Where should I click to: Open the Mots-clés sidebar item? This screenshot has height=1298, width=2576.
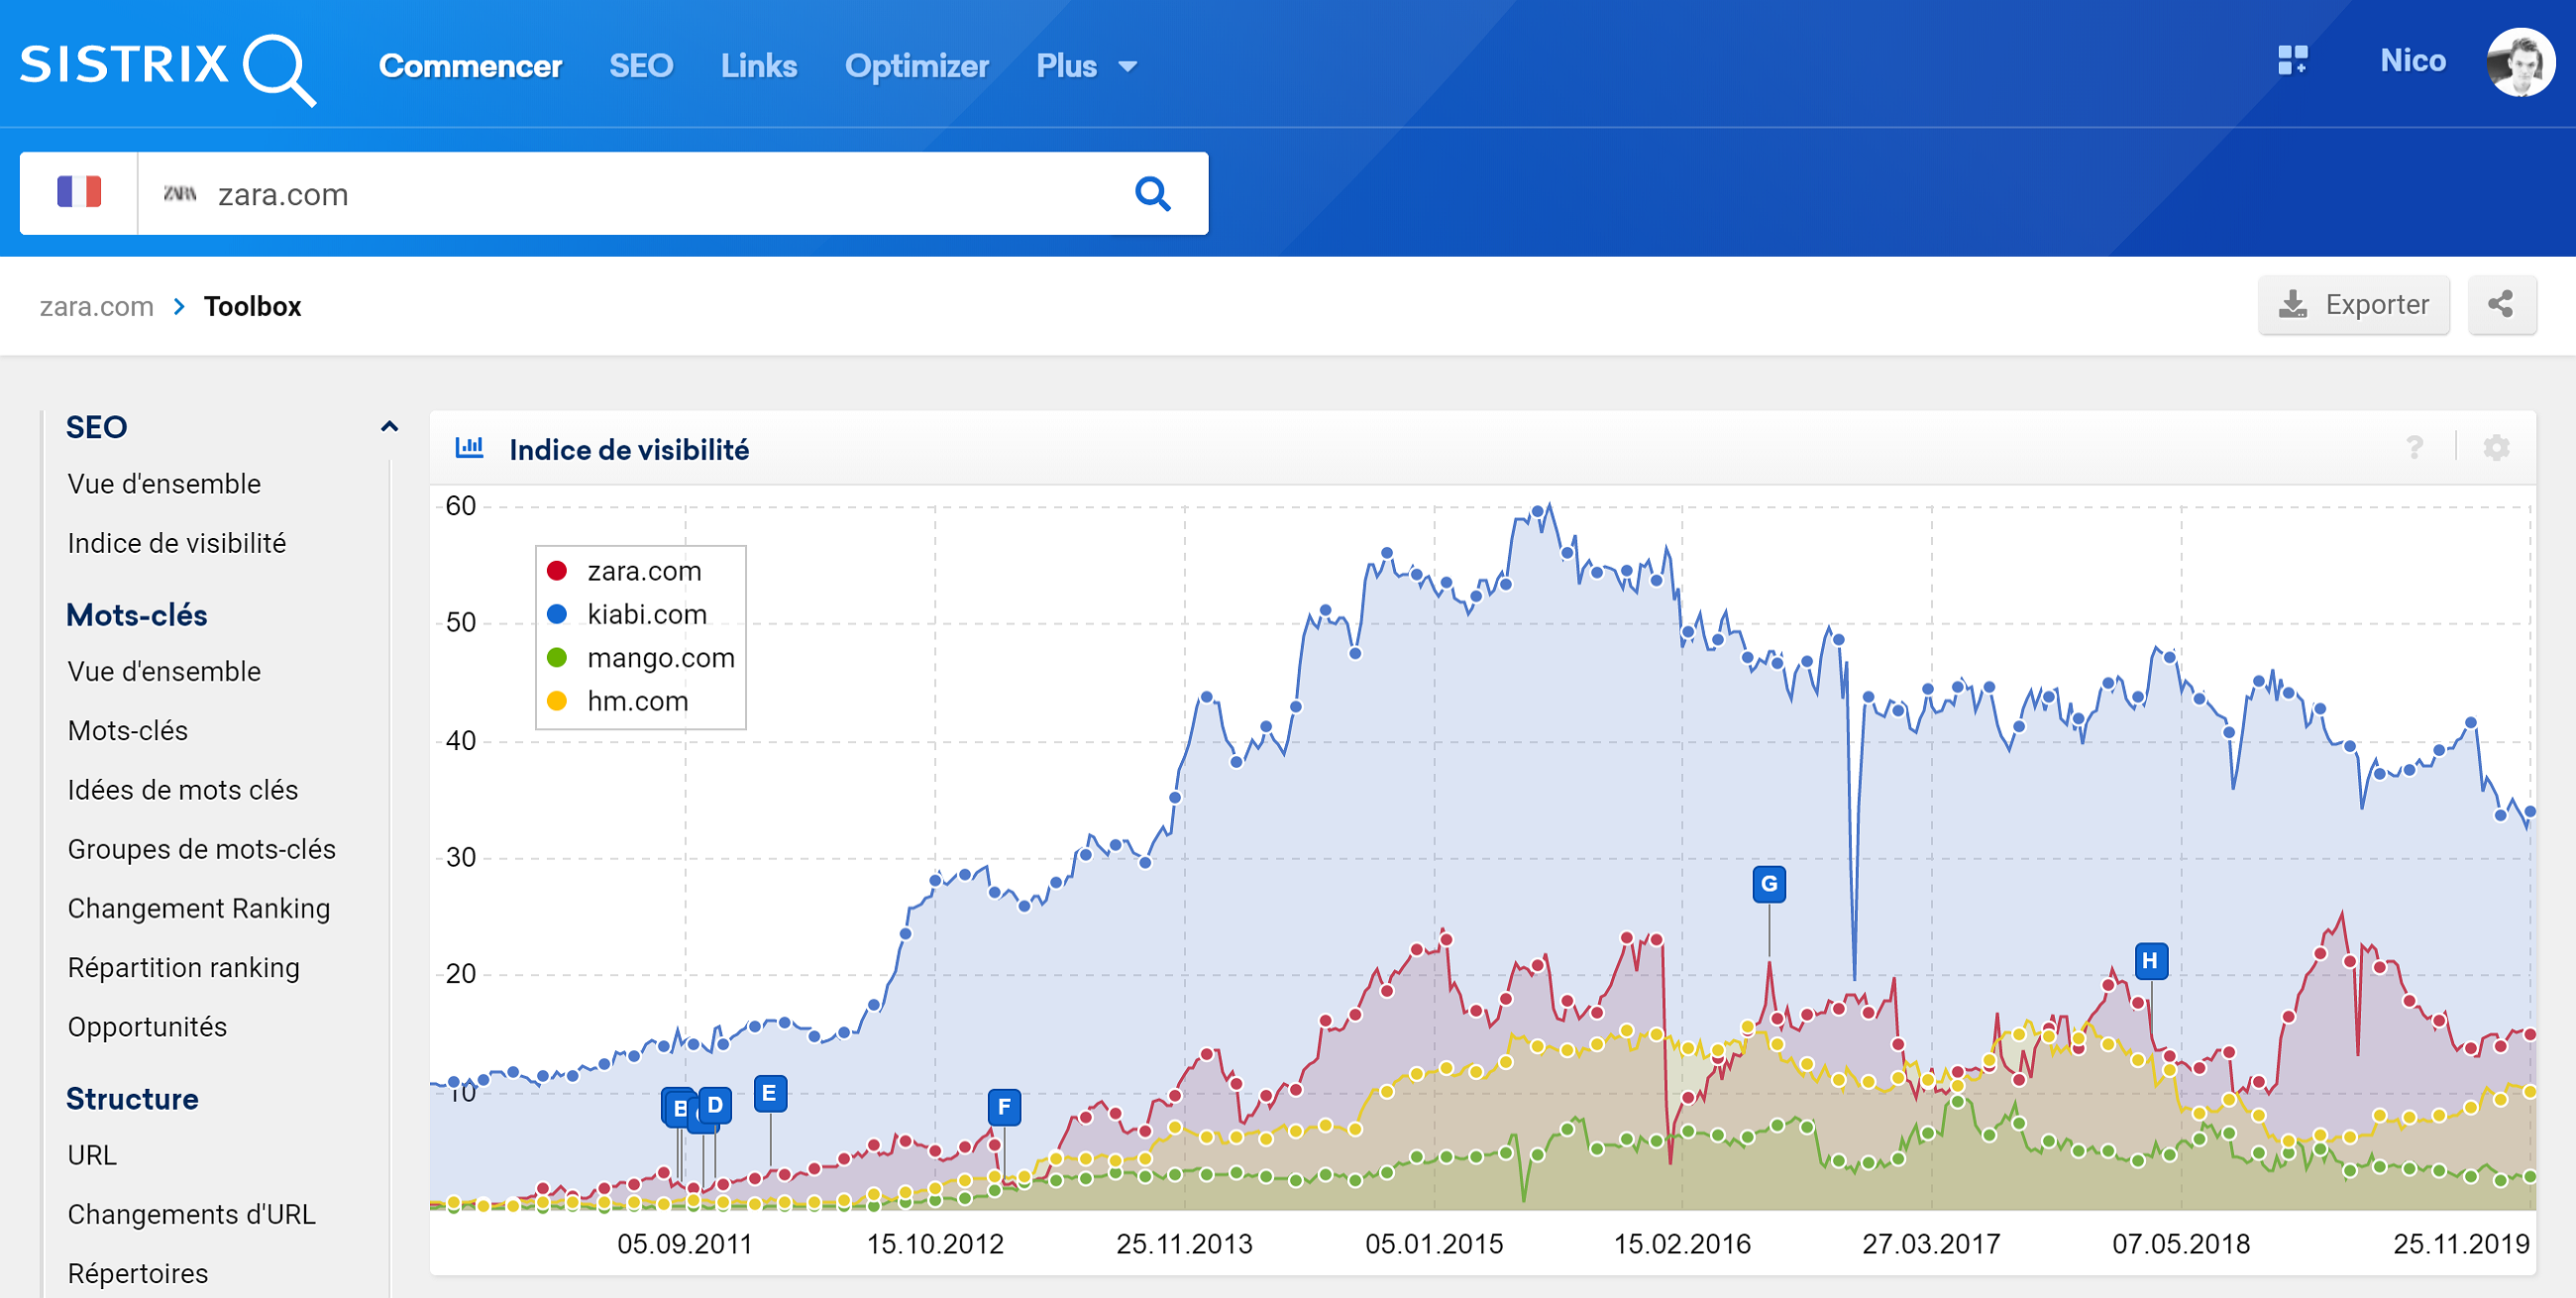[128, 731]
